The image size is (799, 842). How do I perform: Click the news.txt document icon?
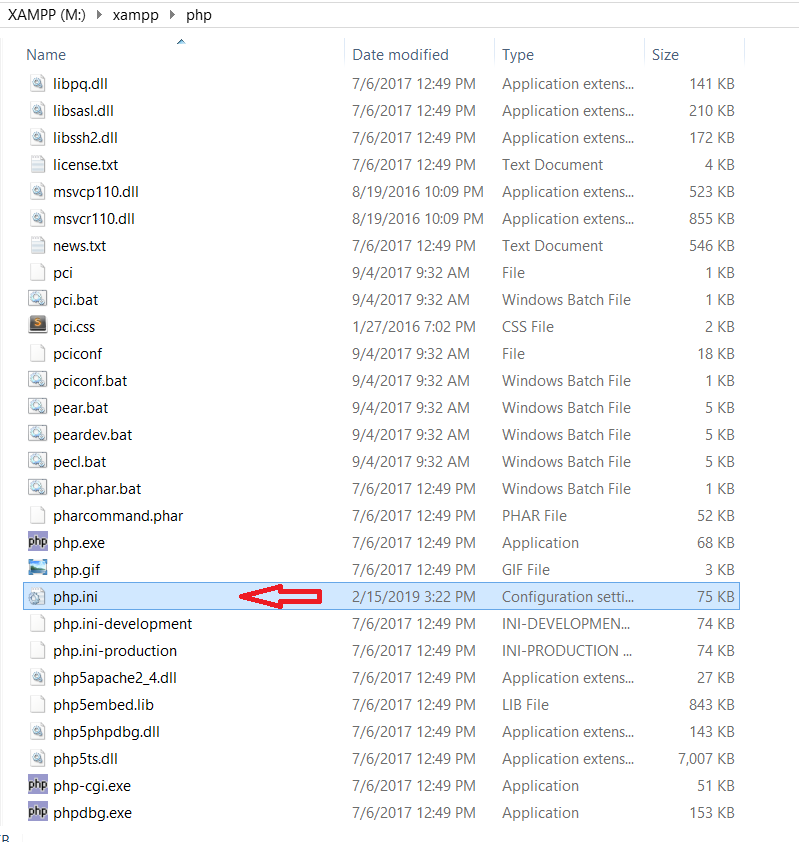pos(38,245)
